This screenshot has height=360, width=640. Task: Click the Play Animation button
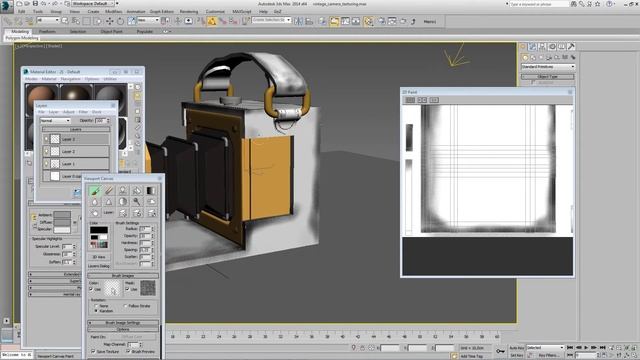(x=586, y=348)
